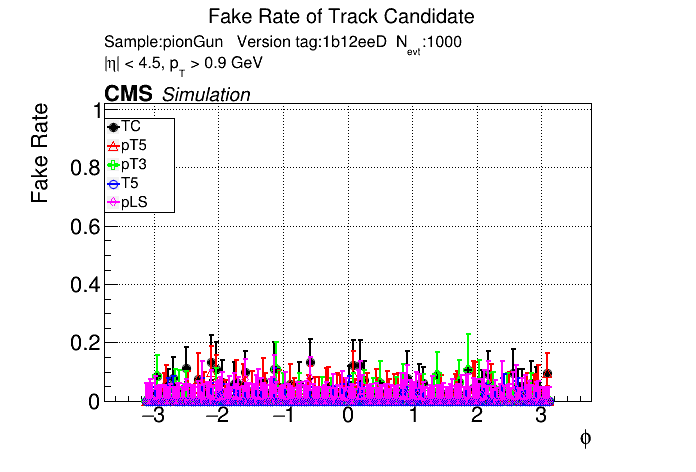This screenshot has height=472, width=696.
Task: Click the y-axis tick label '1'
Action: coord(97,111)
